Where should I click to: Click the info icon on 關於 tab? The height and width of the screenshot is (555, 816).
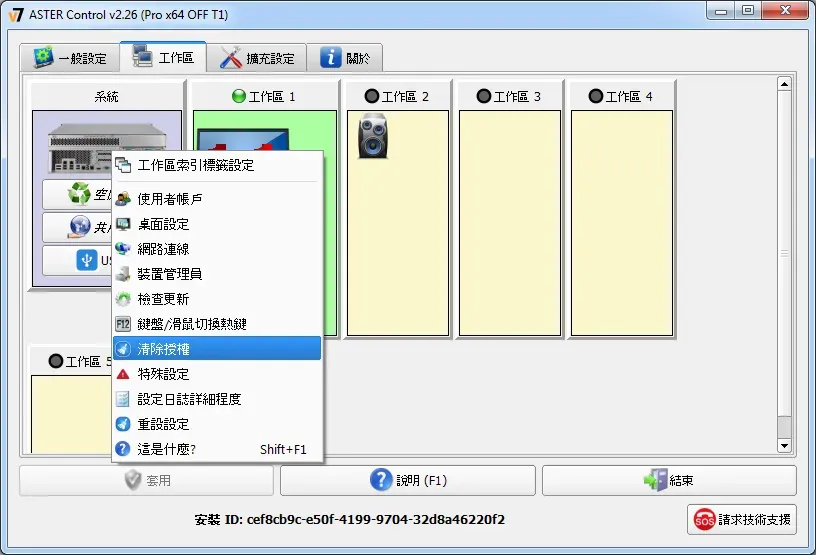coord(330,57)
